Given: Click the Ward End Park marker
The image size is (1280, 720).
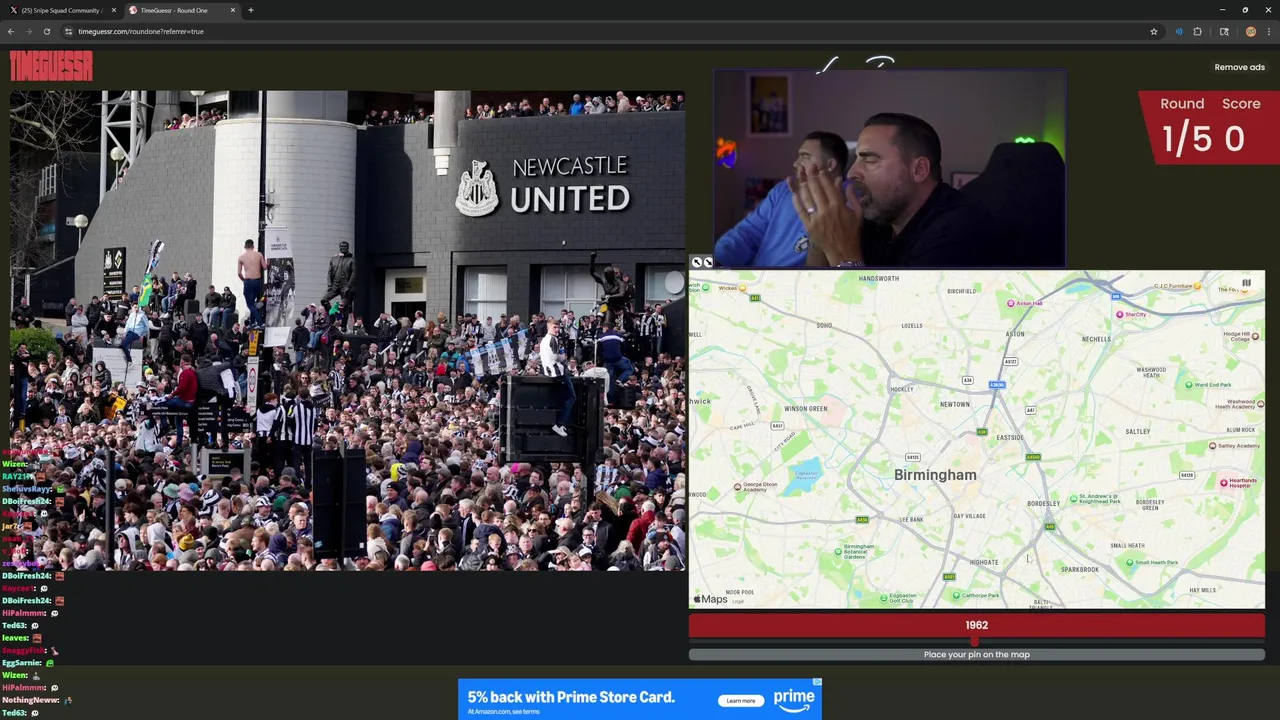Looking at the screenshot, I should pos(1189,384).
